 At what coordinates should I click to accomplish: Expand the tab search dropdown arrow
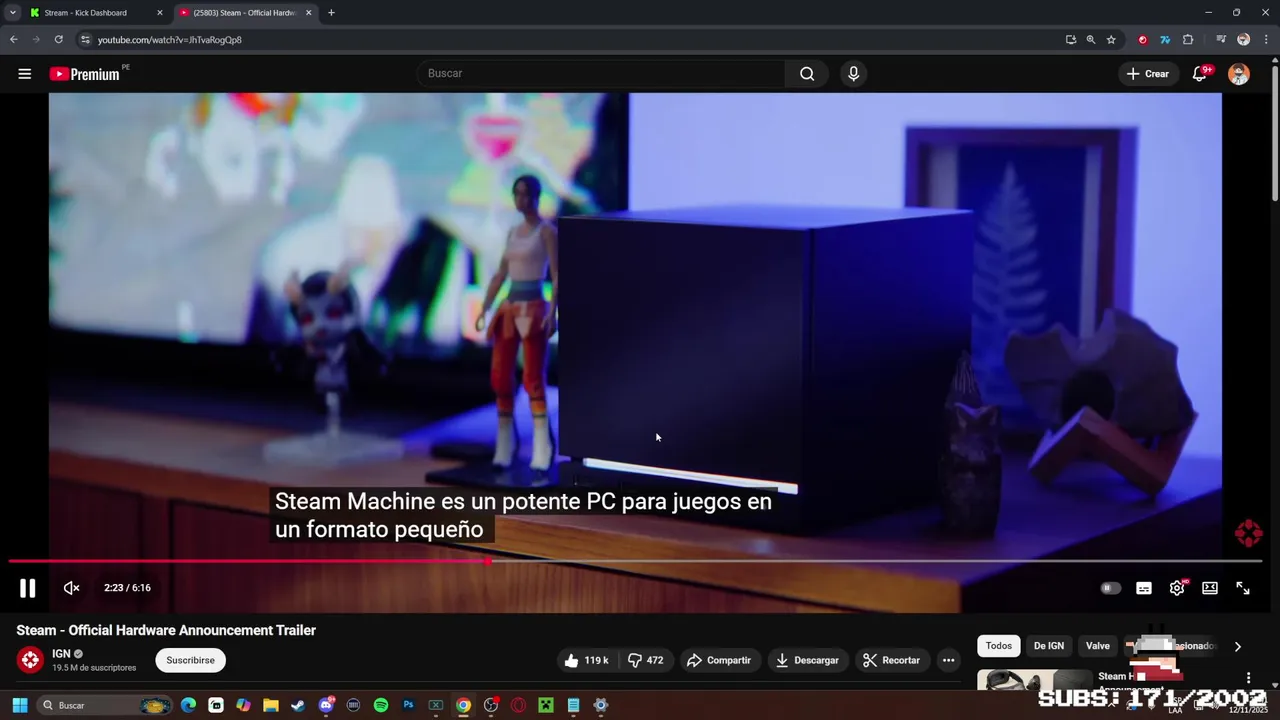click(x=12, y=13)
